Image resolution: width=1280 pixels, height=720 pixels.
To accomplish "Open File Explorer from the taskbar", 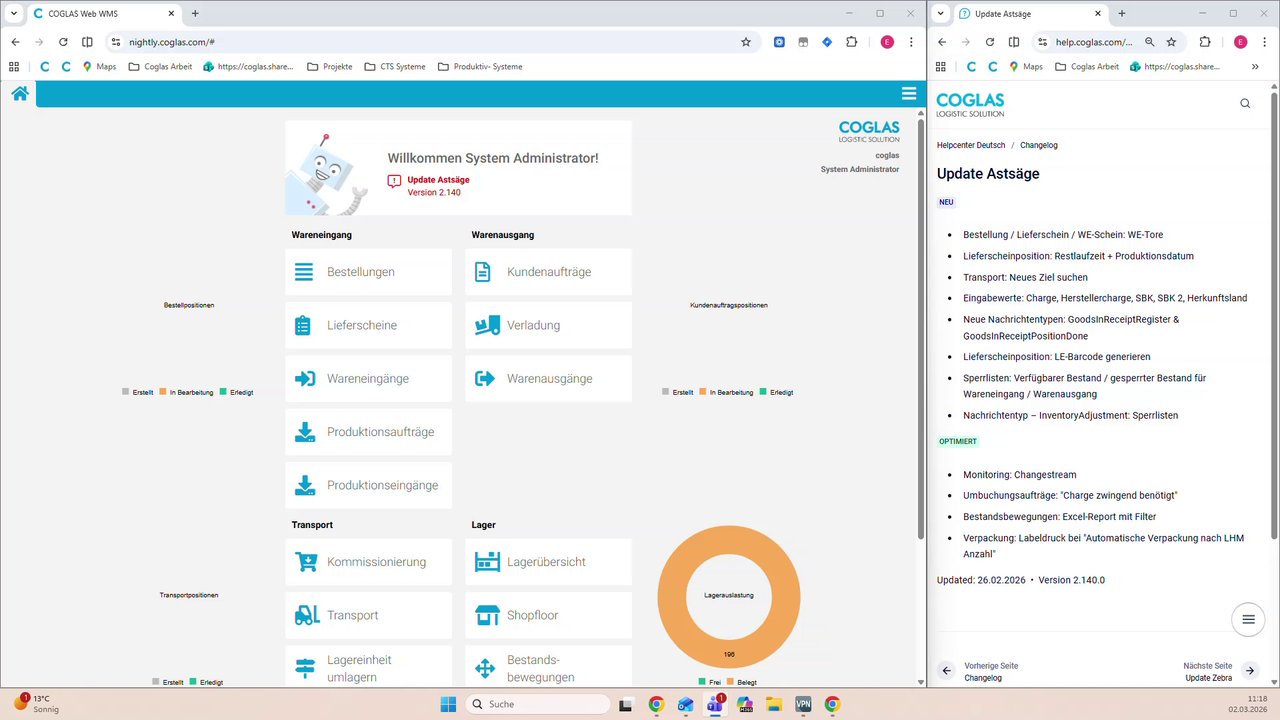I will pyautogui.click(x=774, y=704).
